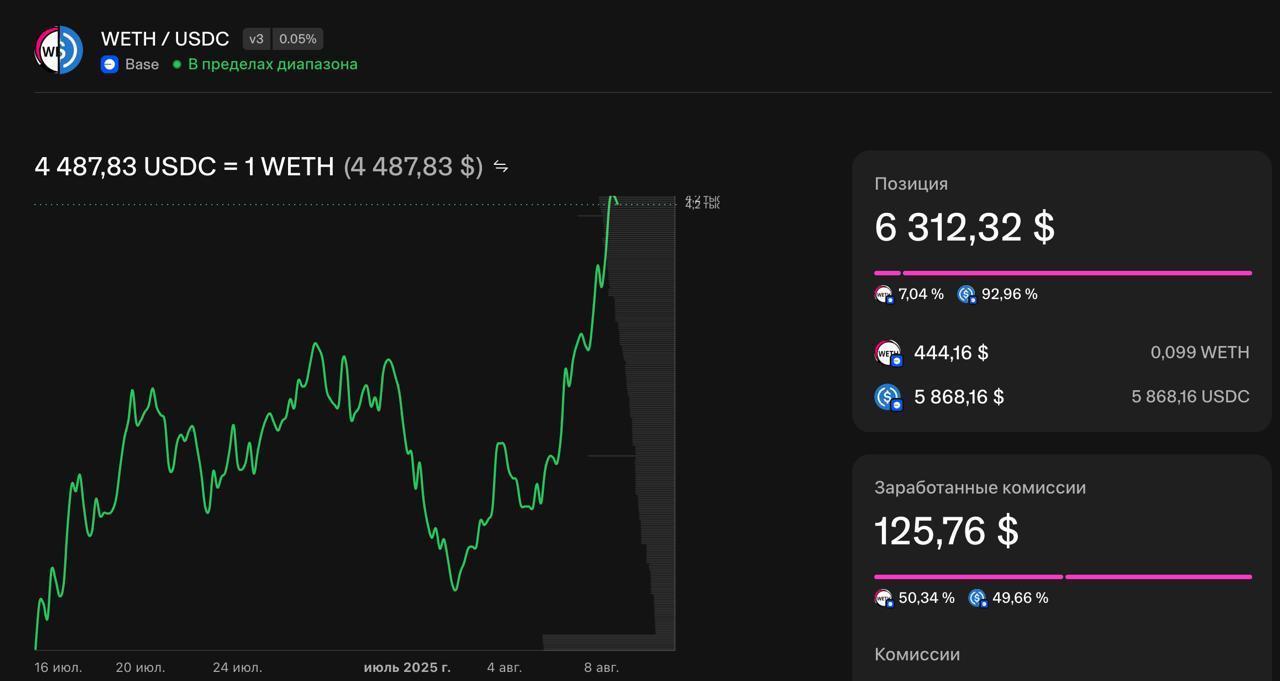Click the "0,099 WETH" amount
This screenshot has height=681, width=1280.
click(x=1200, y=353)
